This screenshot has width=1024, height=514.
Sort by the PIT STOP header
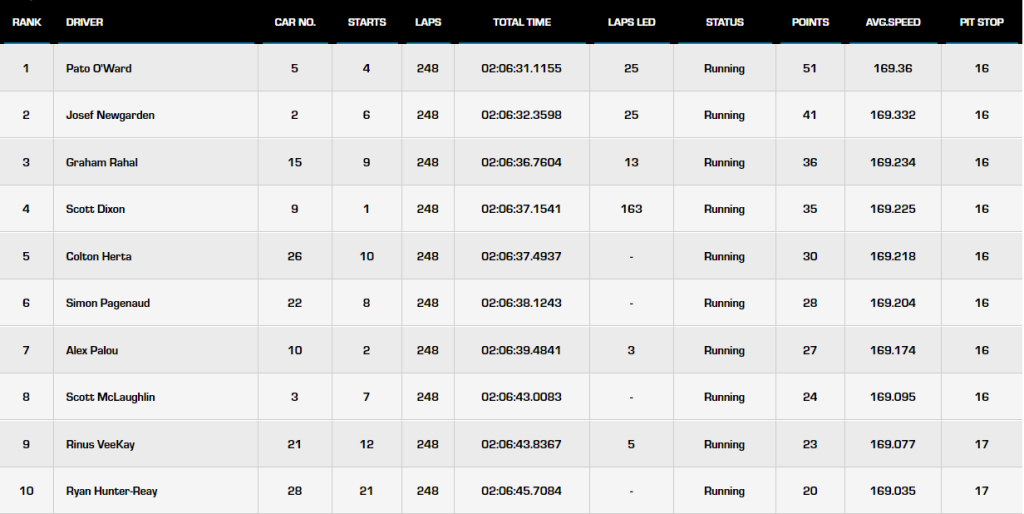pos(982,22)
